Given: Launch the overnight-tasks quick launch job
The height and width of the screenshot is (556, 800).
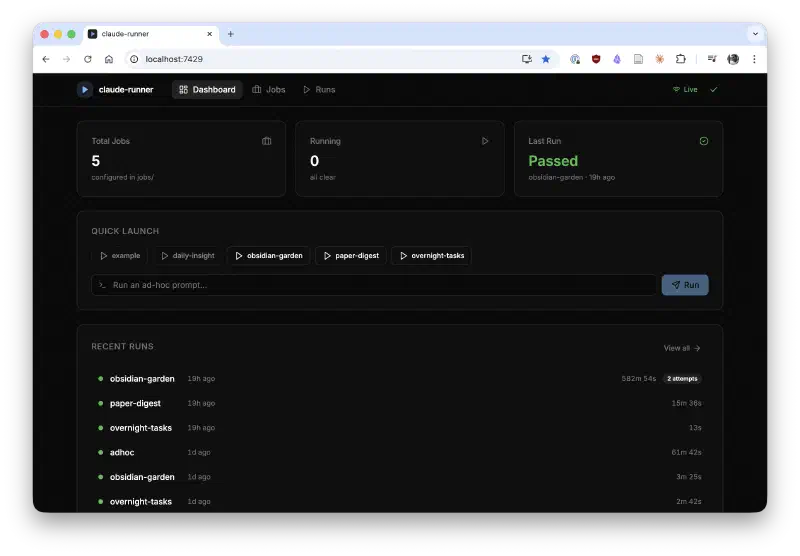Looking at the screenshot, I should [x=432, y=256].
